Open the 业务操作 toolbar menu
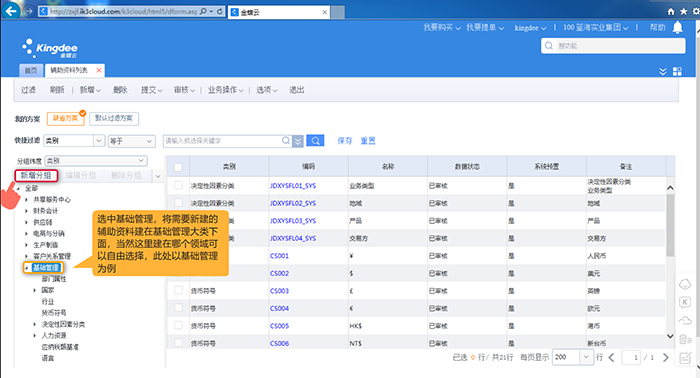Viewport: 700px width, 378px height. coord(225,90)
